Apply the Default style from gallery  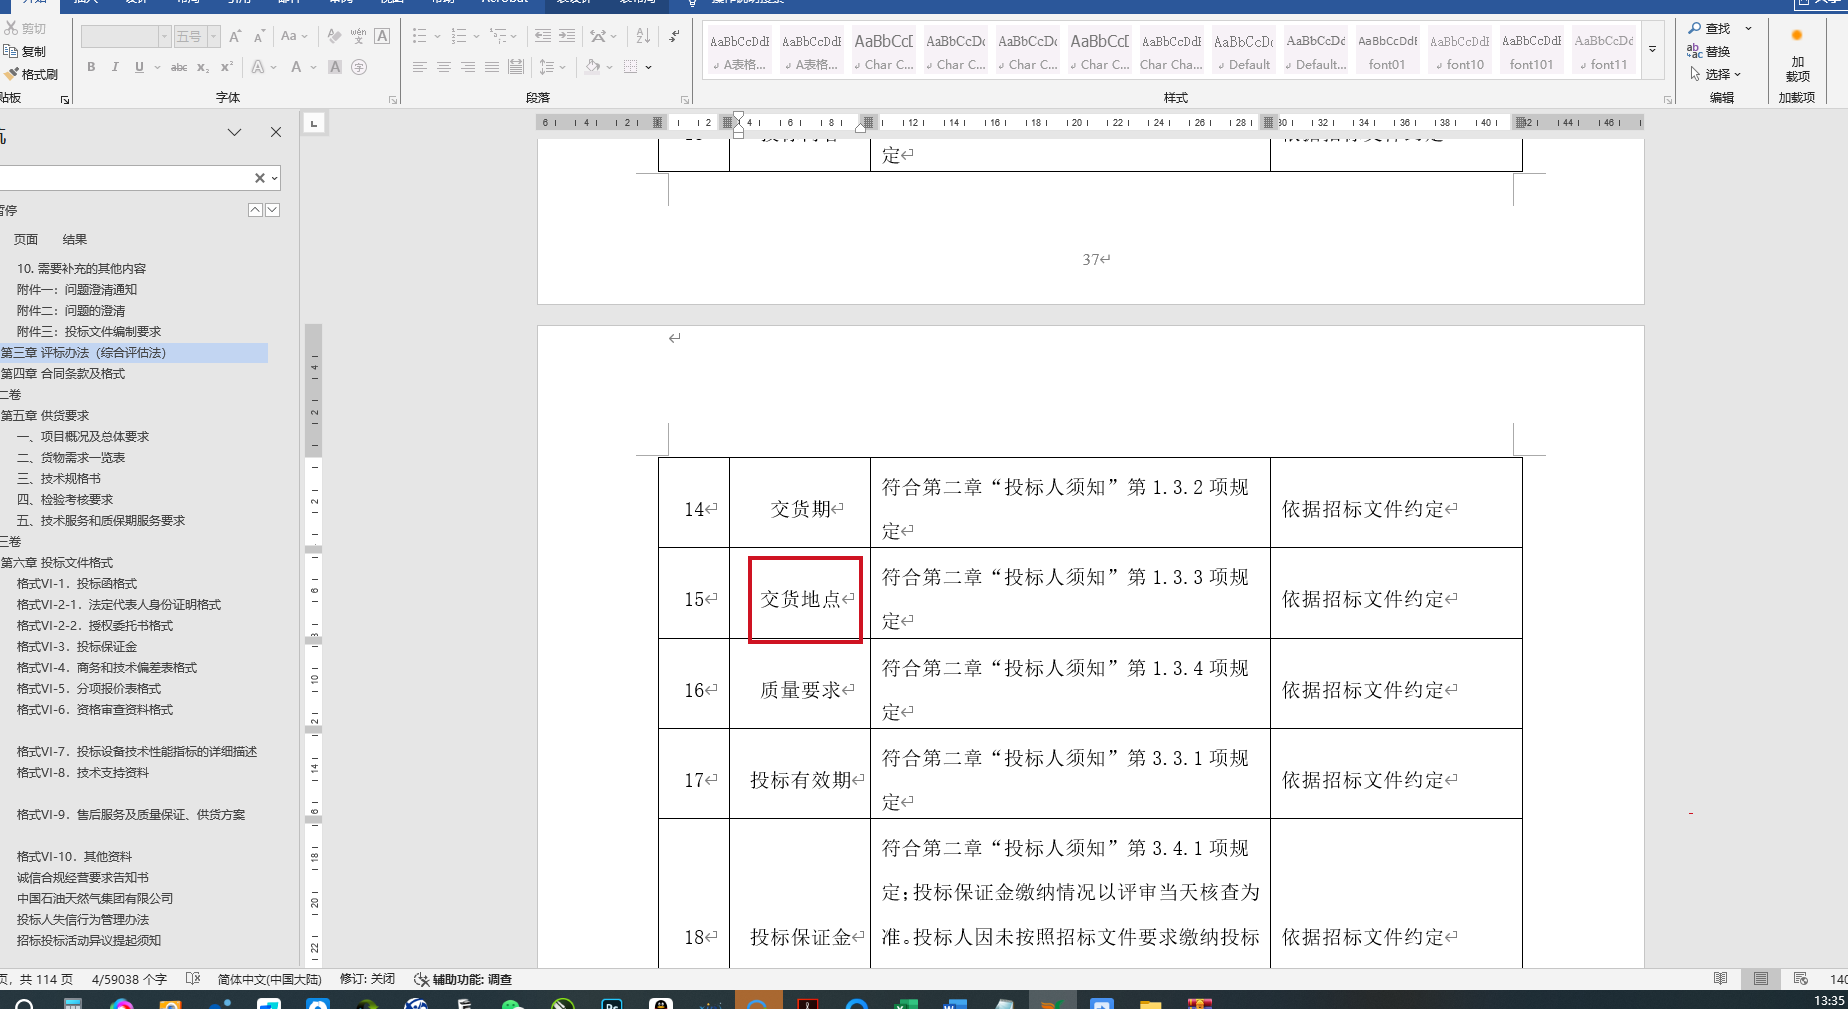tap(1243, 52)
